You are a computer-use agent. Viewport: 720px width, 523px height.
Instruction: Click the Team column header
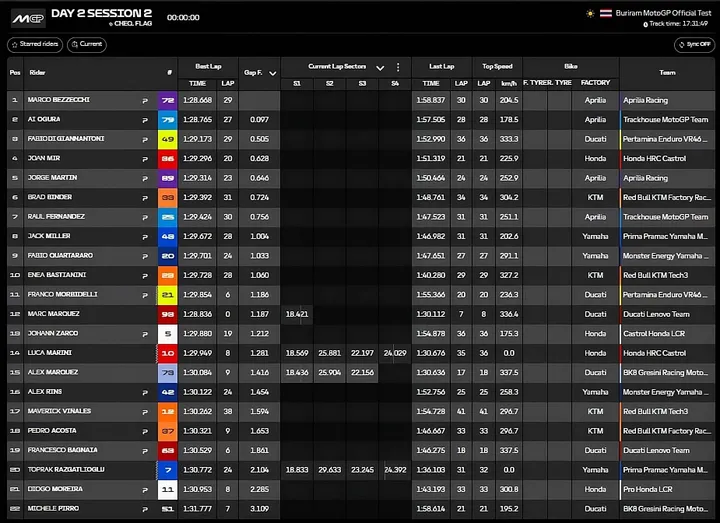click(667, 73)
